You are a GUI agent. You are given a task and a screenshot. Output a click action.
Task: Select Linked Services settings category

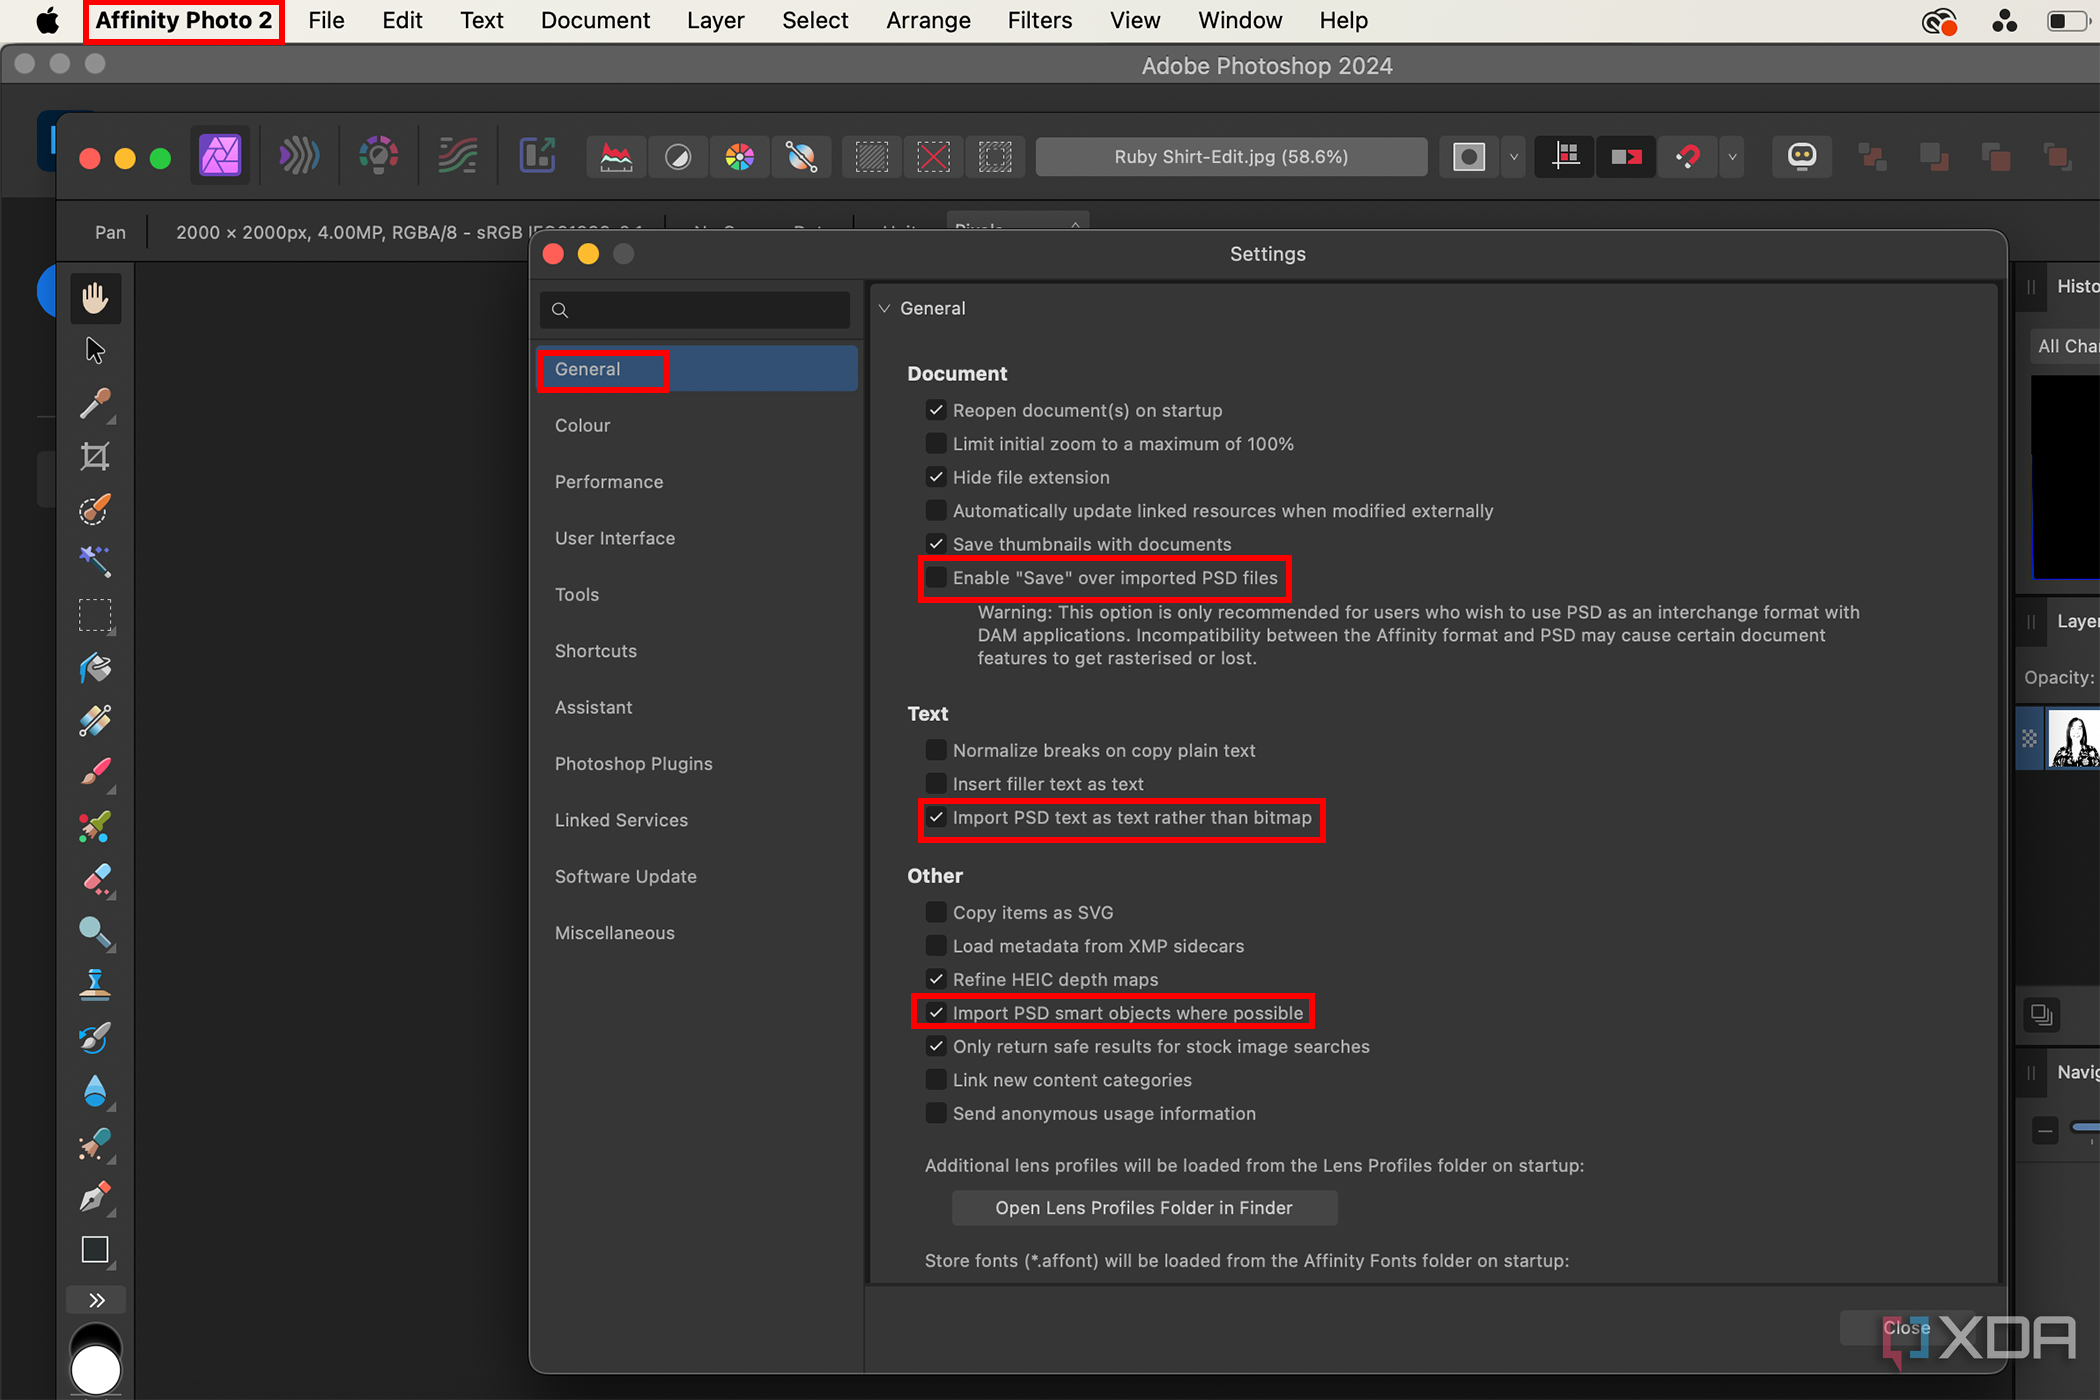pos(697,819)
